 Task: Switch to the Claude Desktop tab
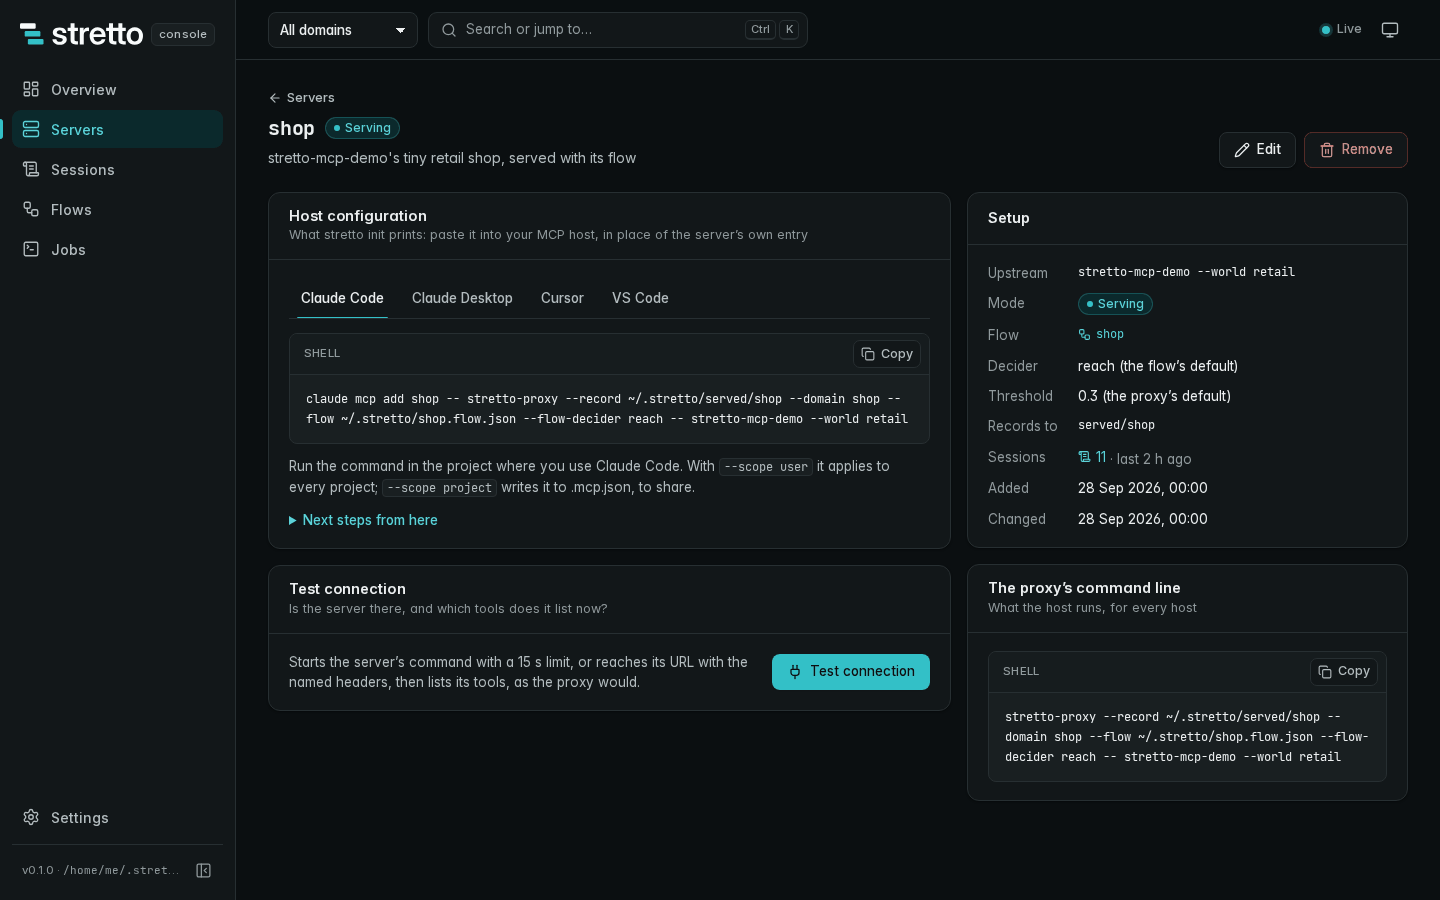pyautogui.click(x=462, y=298)
